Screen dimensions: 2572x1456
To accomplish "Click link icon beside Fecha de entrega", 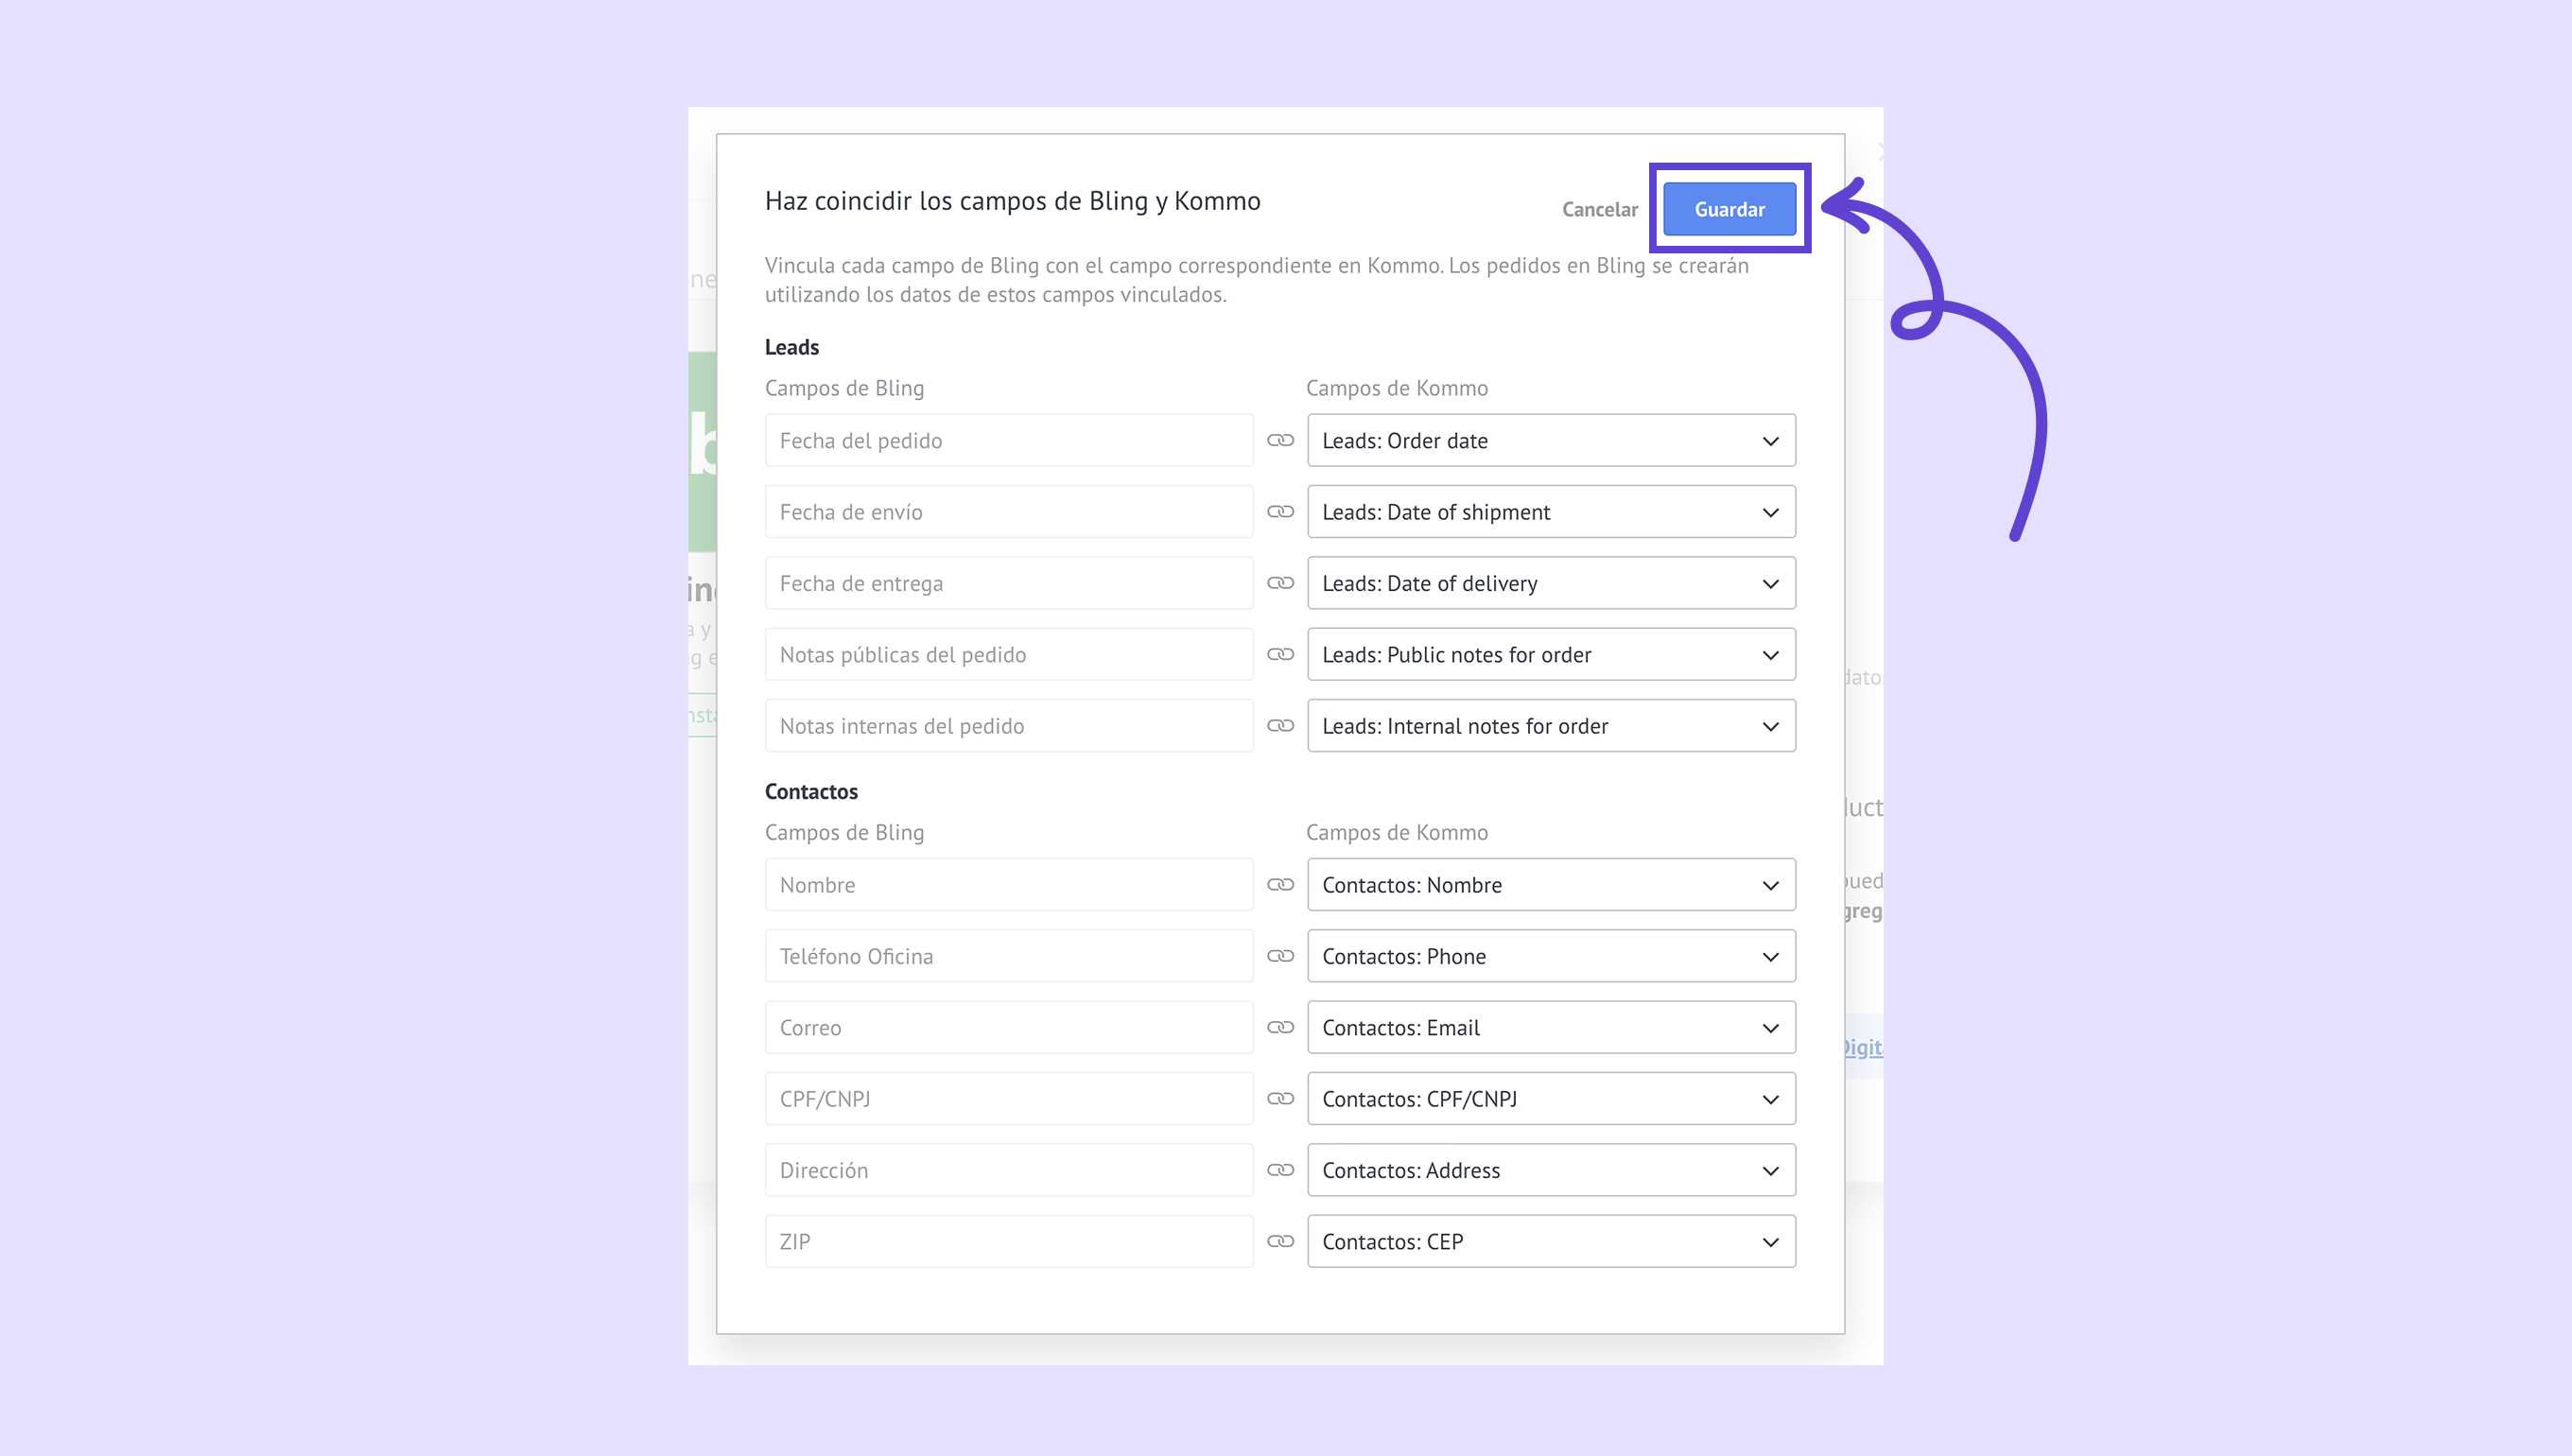I will (x=1280, y=583).
